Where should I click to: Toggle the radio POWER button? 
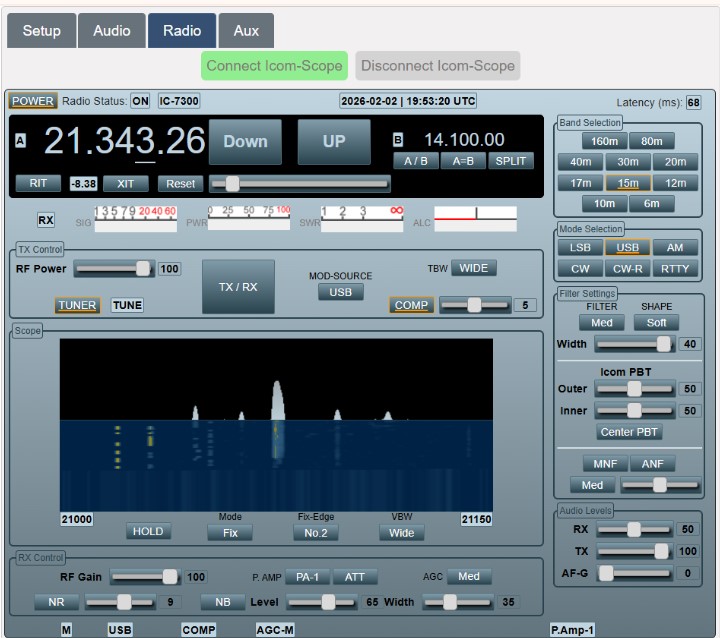(x=33, y=101)
